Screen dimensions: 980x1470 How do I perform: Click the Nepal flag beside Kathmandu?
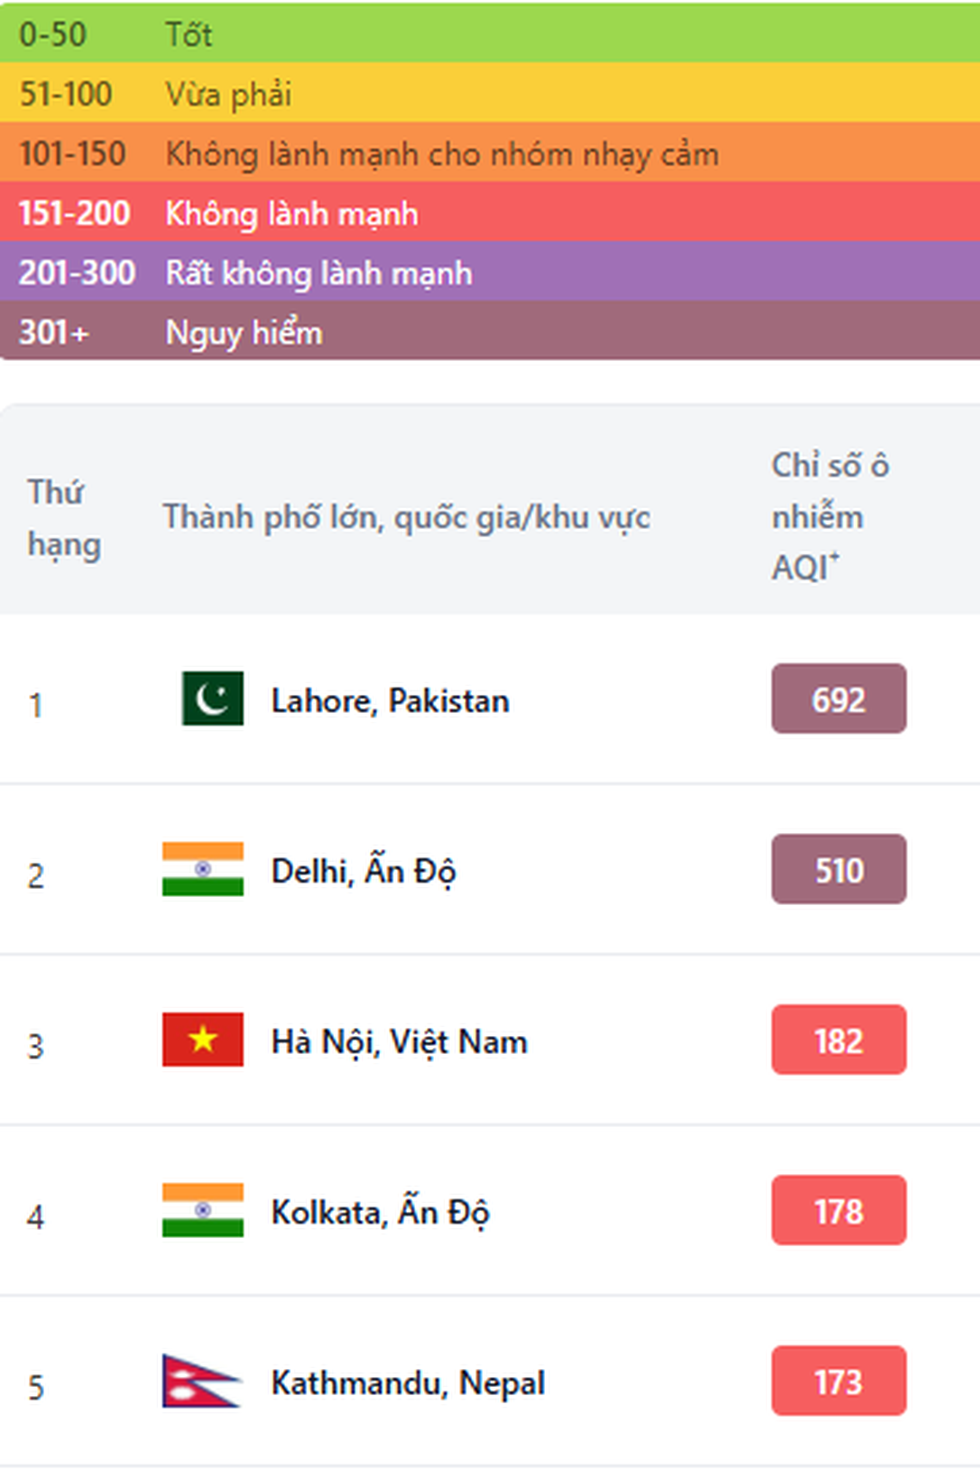(x=201, y=1381)
